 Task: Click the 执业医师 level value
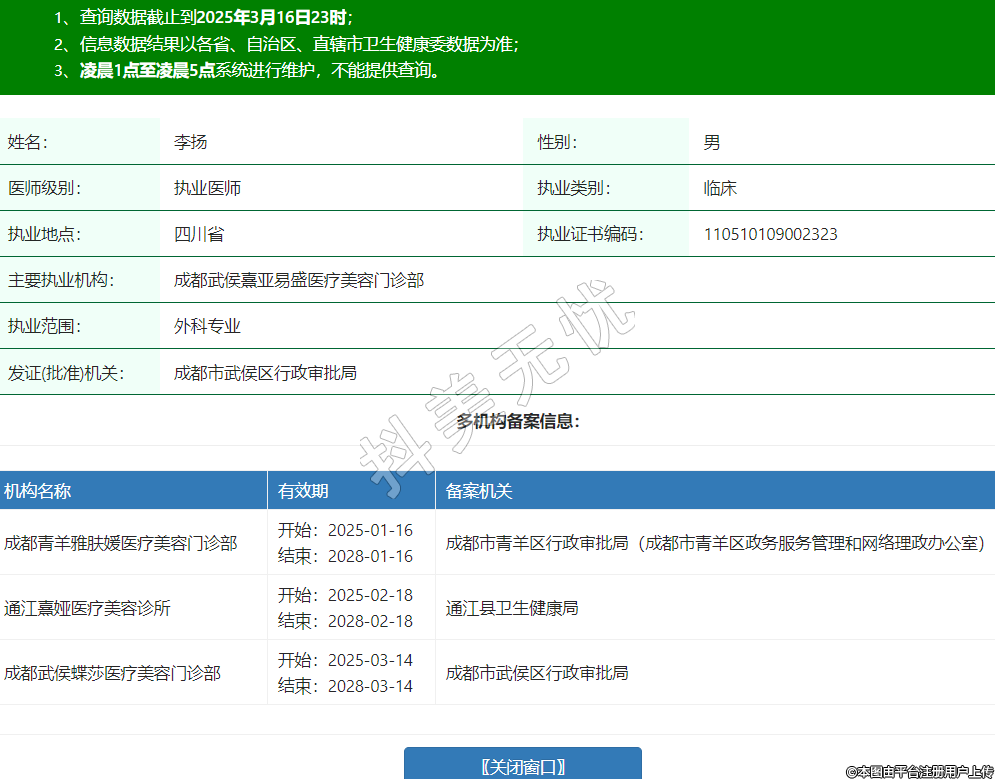click(x=207, y=189)
